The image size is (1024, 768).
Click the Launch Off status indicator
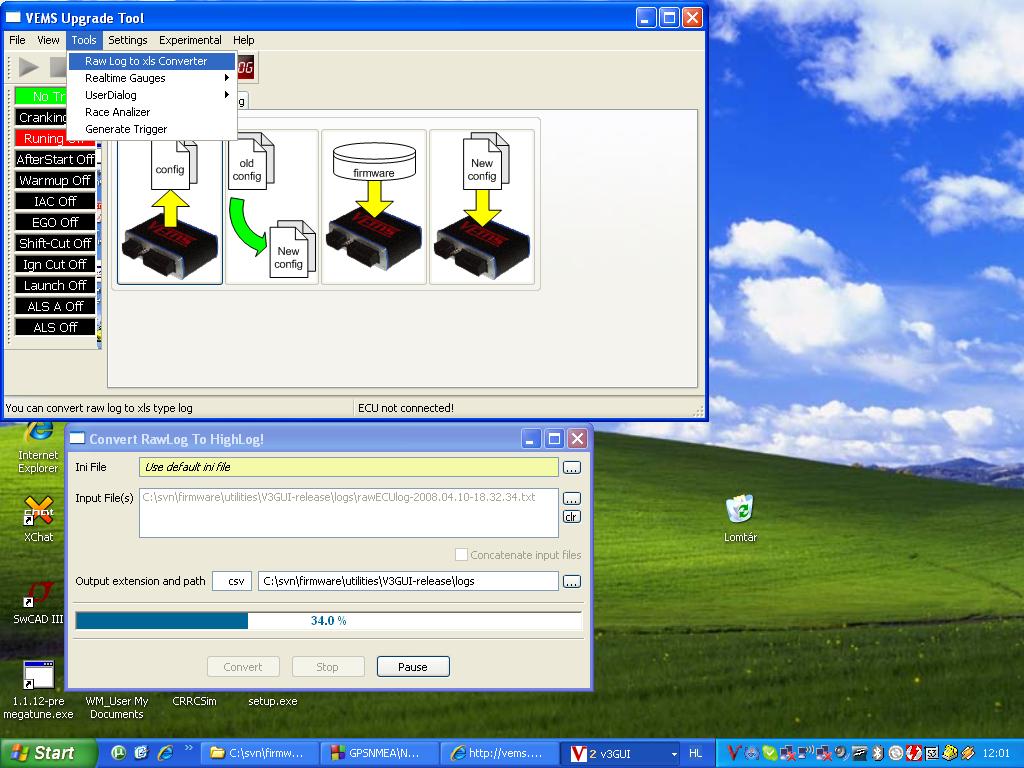pyautogui.click(x=56, y=285)
